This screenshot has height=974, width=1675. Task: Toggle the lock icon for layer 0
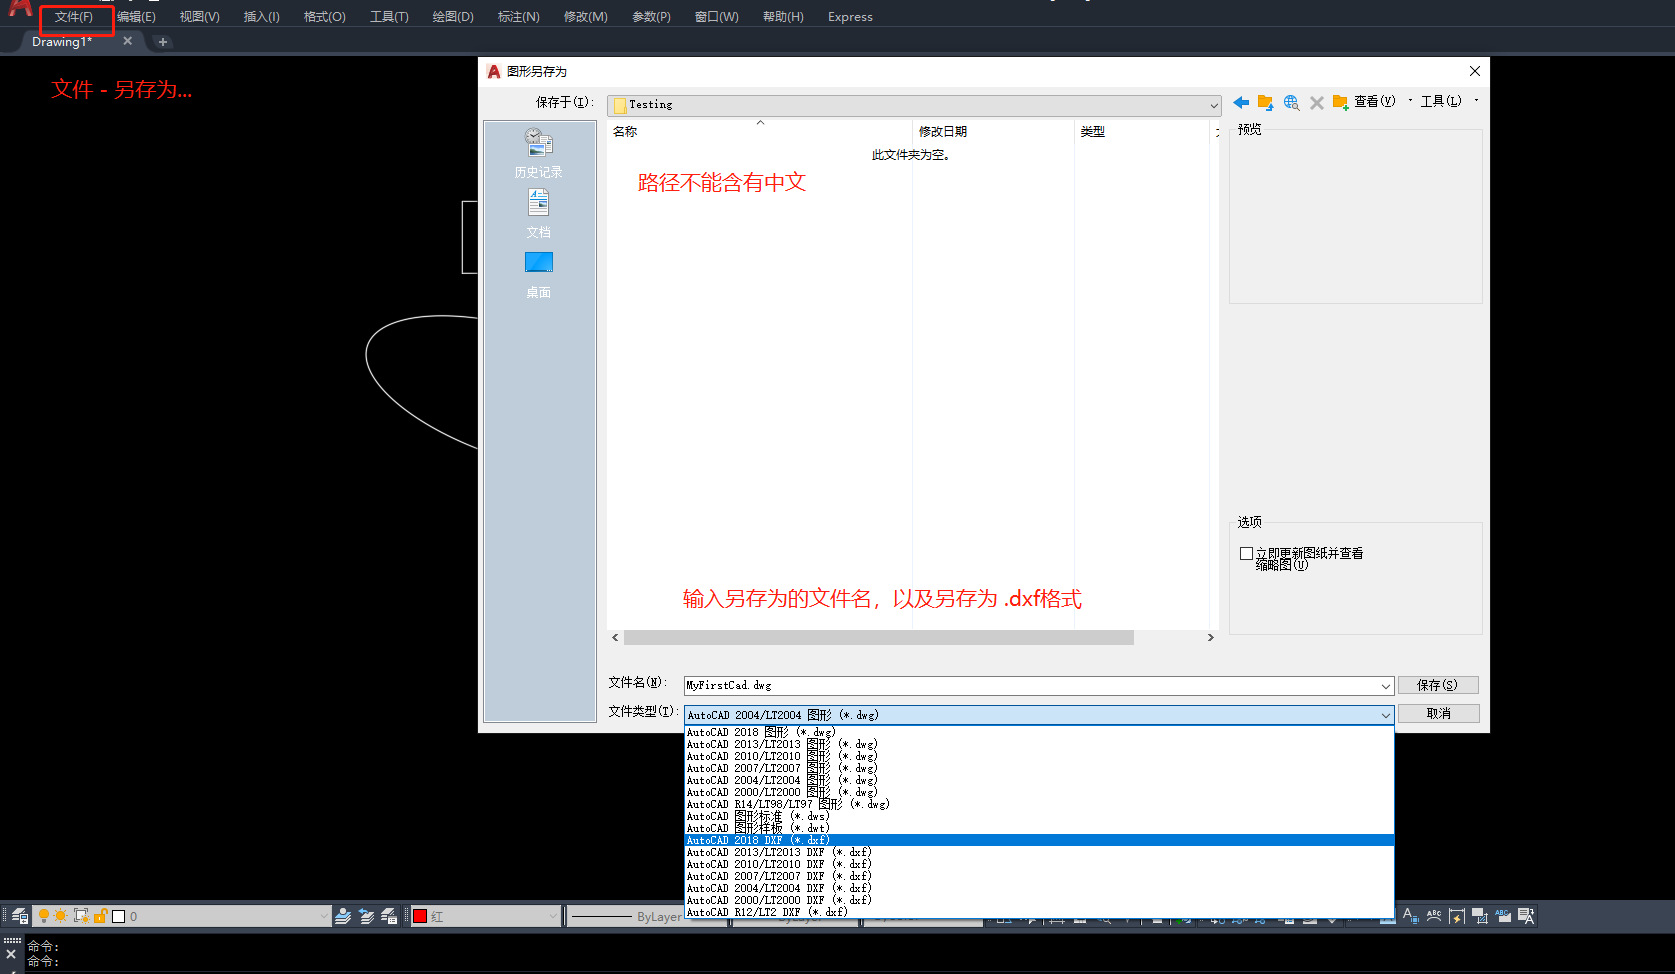pos(100,915)
